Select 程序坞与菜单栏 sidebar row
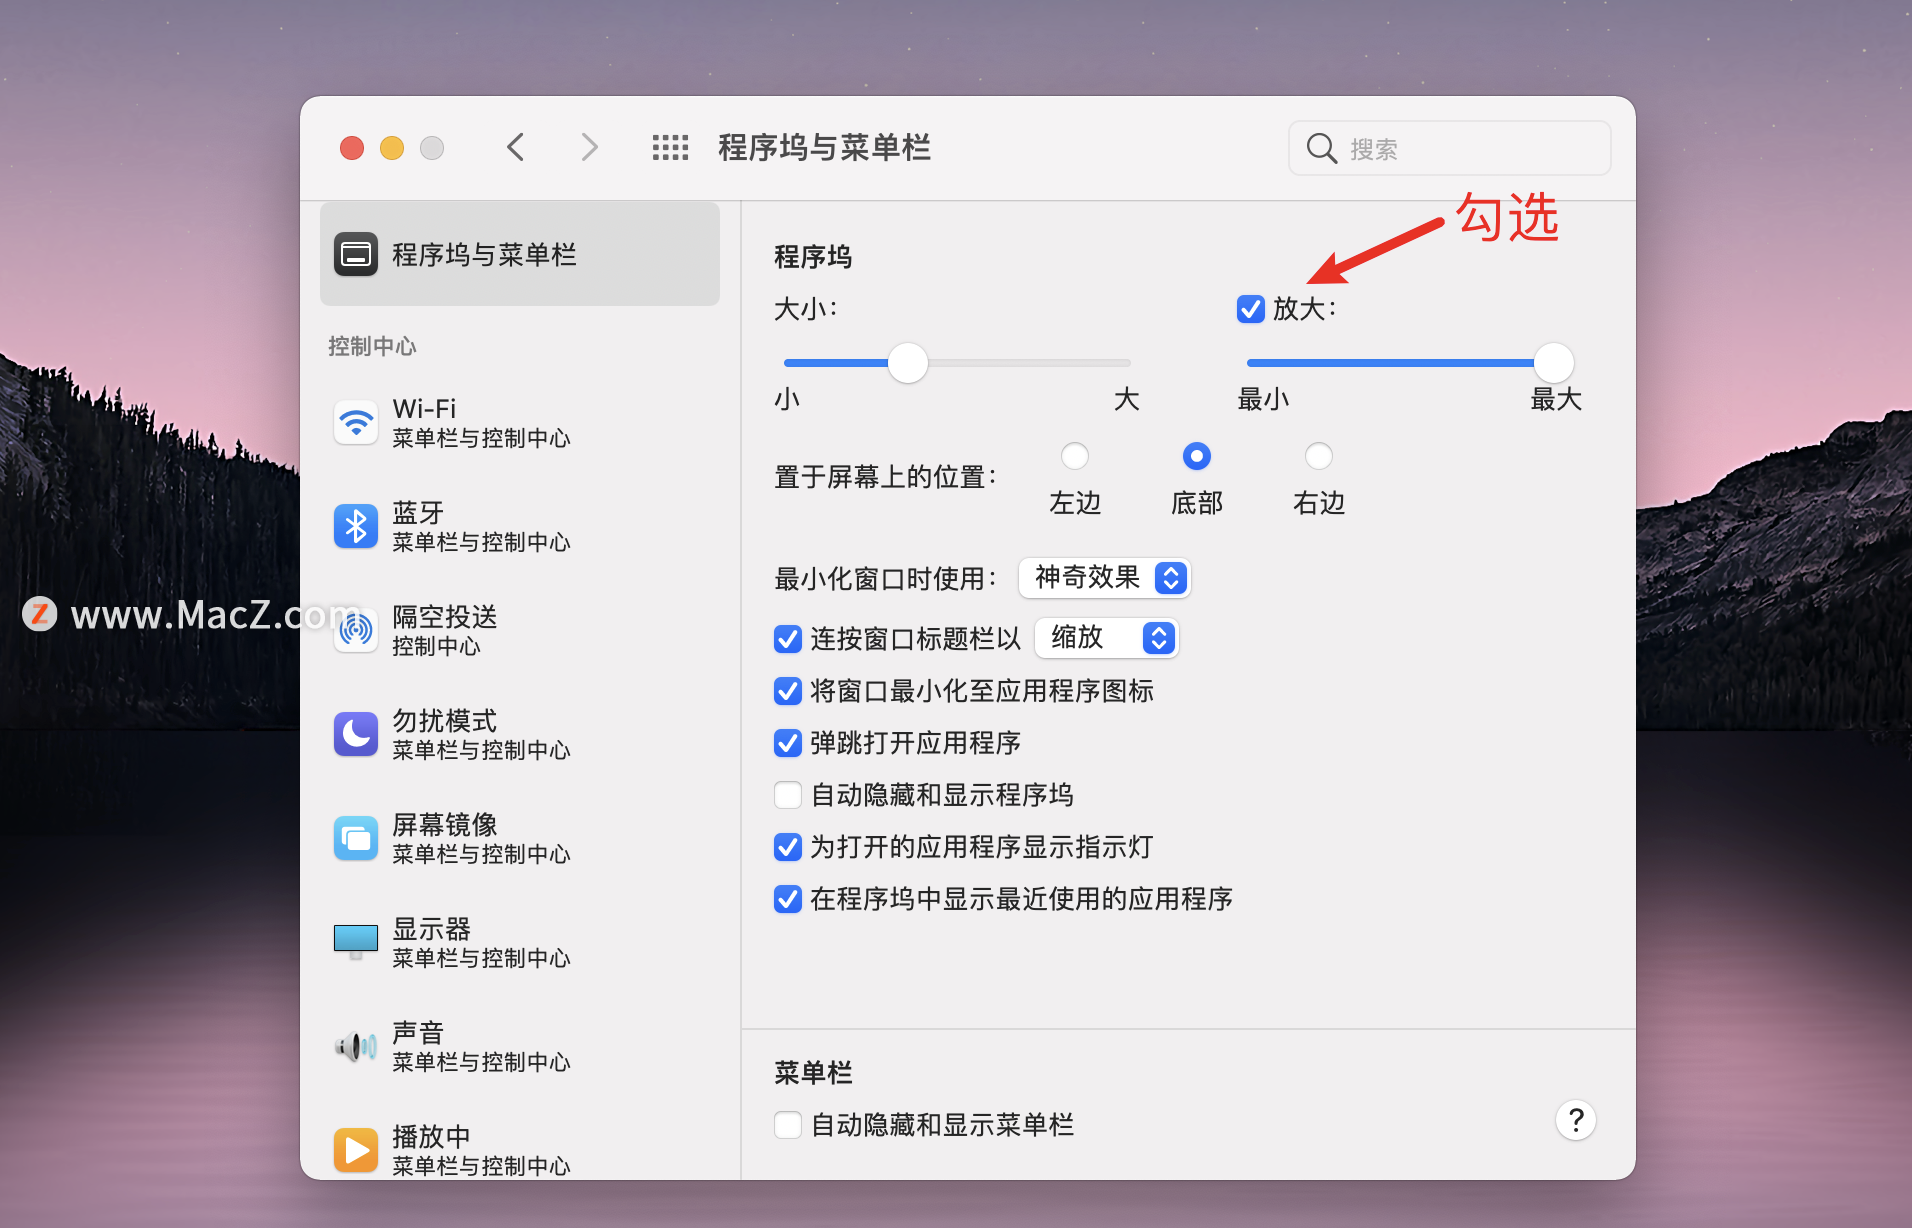The height and width of the screenshot is (1228, 1912). pyautogui.click(x=520, y=254)
